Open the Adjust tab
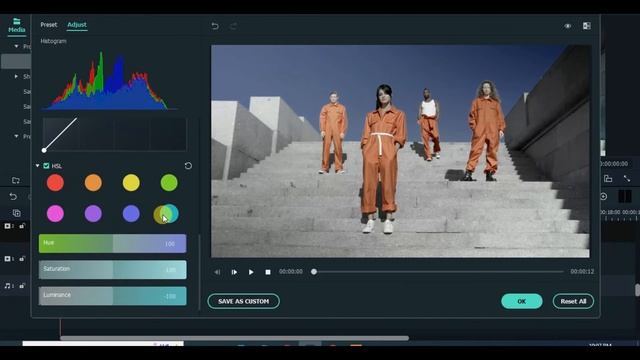The height and width of the screenshot is (360, 640). [x=77, y=25]
